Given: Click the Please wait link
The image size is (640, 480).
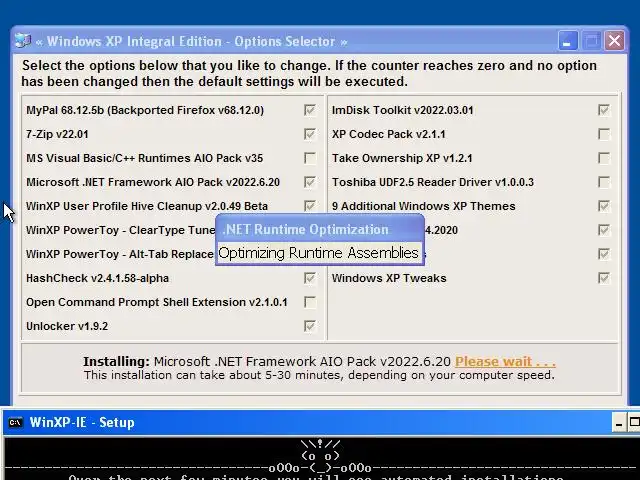Looking at the screenshot, I should (x=505, y=361).
